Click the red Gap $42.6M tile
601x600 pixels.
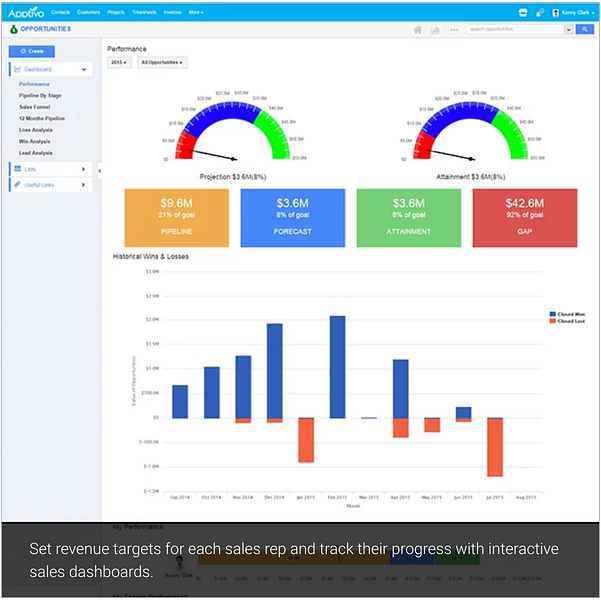[525, 218]
